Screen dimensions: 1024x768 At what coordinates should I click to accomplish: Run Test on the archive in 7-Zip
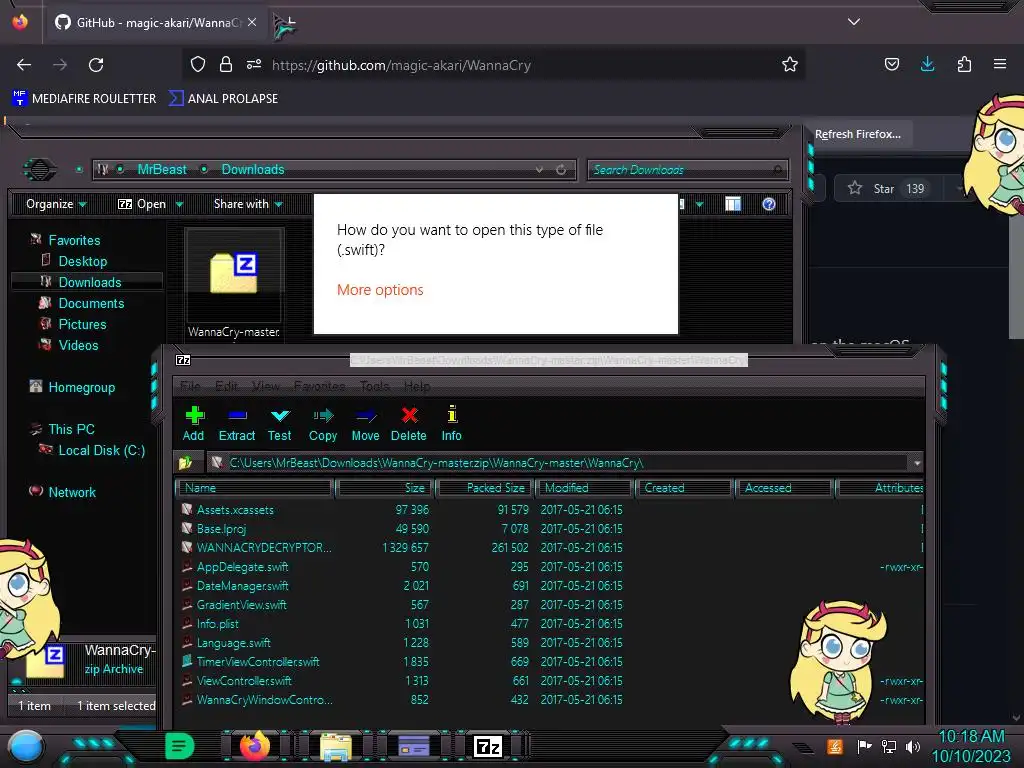click(280, 424)
